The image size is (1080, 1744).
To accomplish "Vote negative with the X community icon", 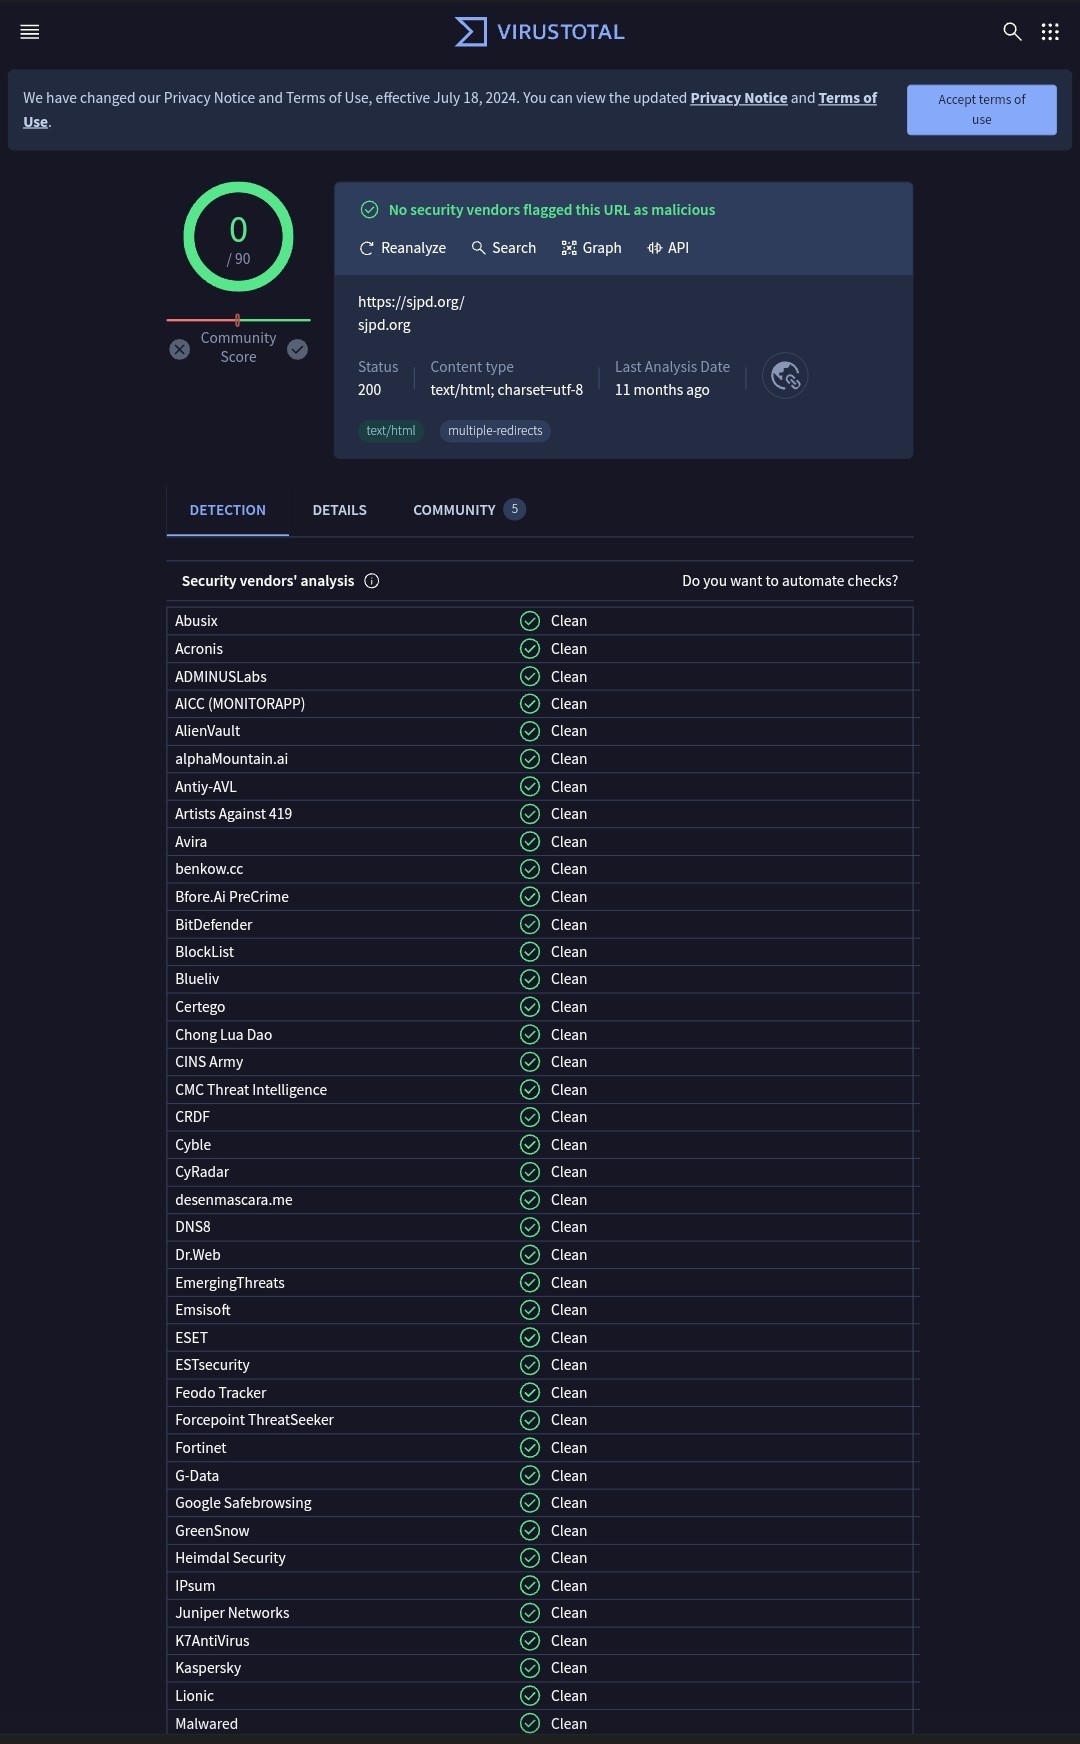I will [x=180, y=349].
